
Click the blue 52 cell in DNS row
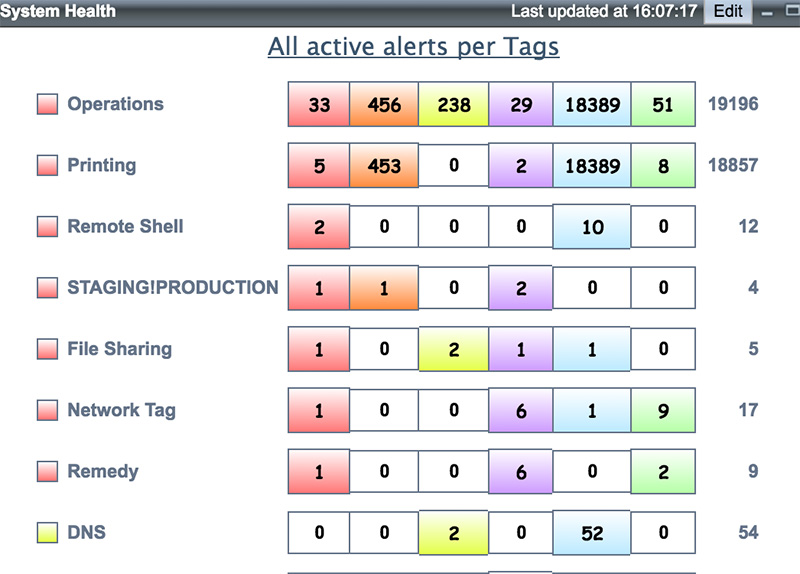[x=592, y=533]
